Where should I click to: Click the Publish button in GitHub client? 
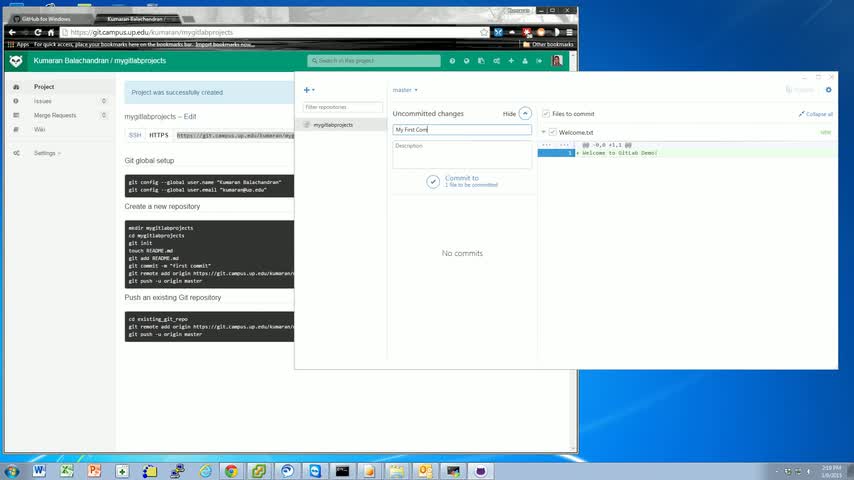[800, 90]
